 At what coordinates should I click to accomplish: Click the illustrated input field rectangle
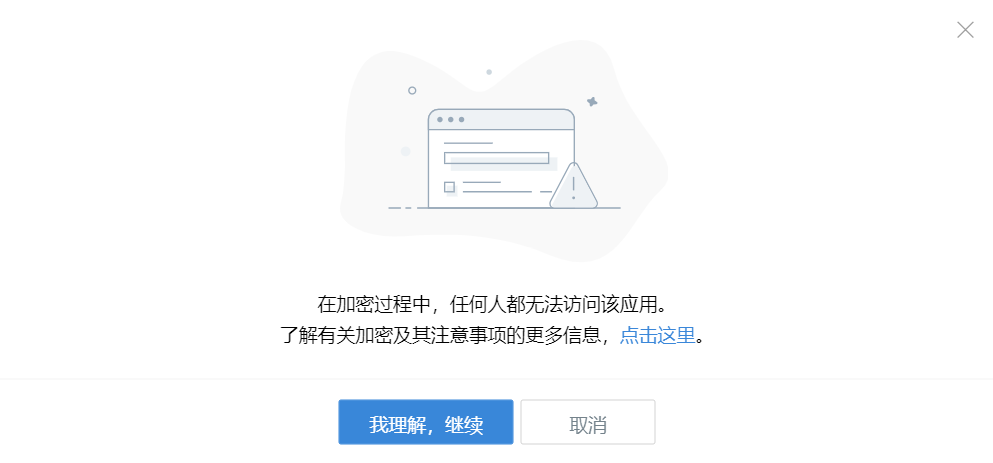pos(496,158)
